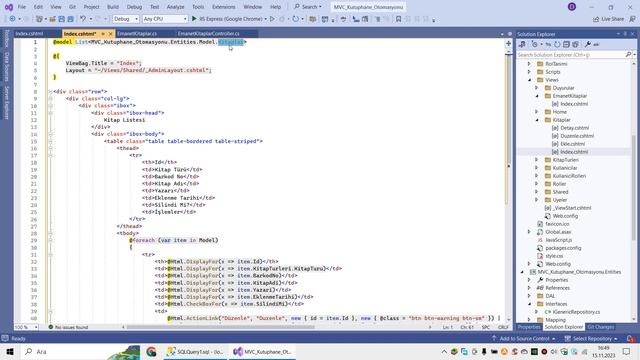Expand the Scripts folder
Image resolution: width=640 pixels, height=360 pixels.
[529, 72]
